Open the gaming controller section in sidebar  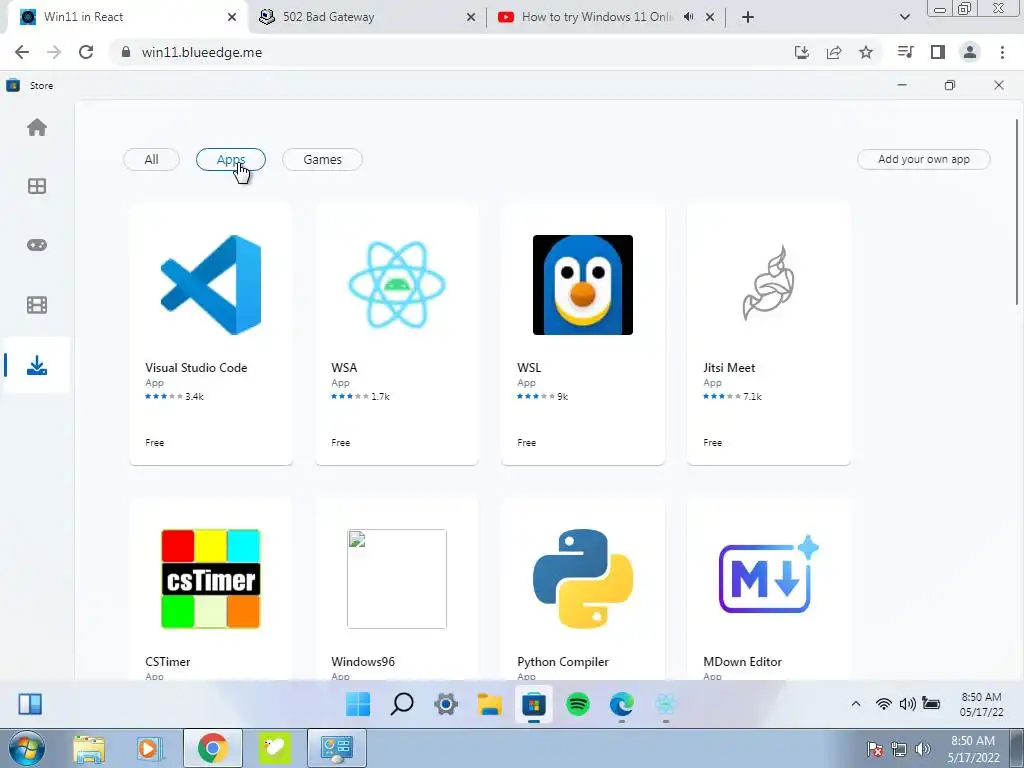coord(37,245)
